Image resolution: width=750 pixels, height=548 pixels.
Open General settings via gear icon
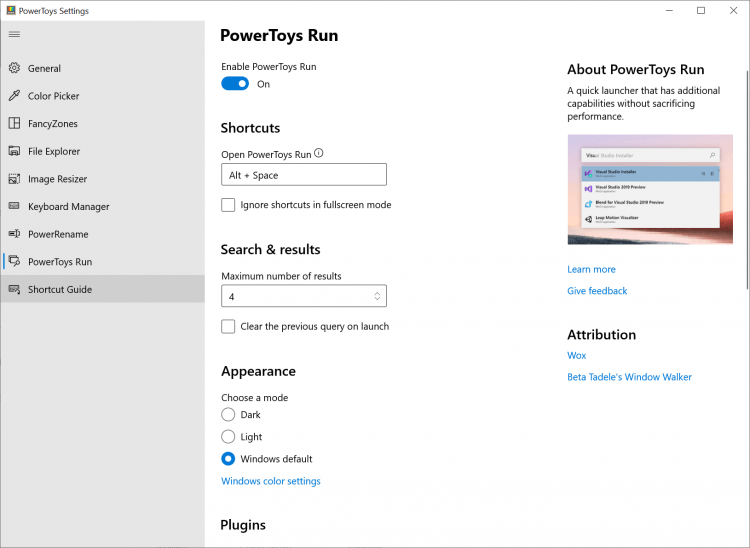[14, 68]
